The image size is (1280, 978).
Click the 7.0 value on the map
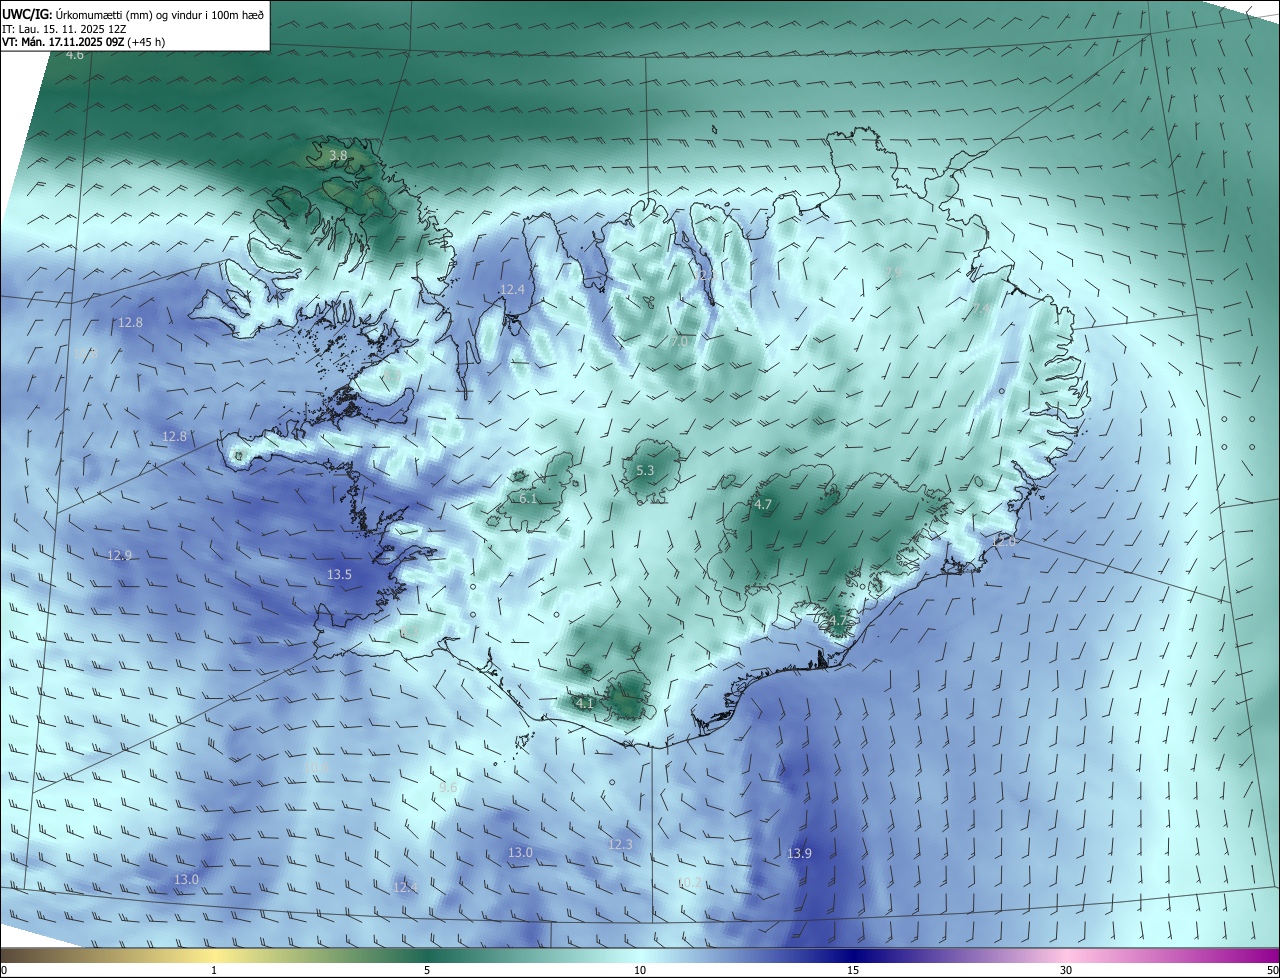pos(678,341)
